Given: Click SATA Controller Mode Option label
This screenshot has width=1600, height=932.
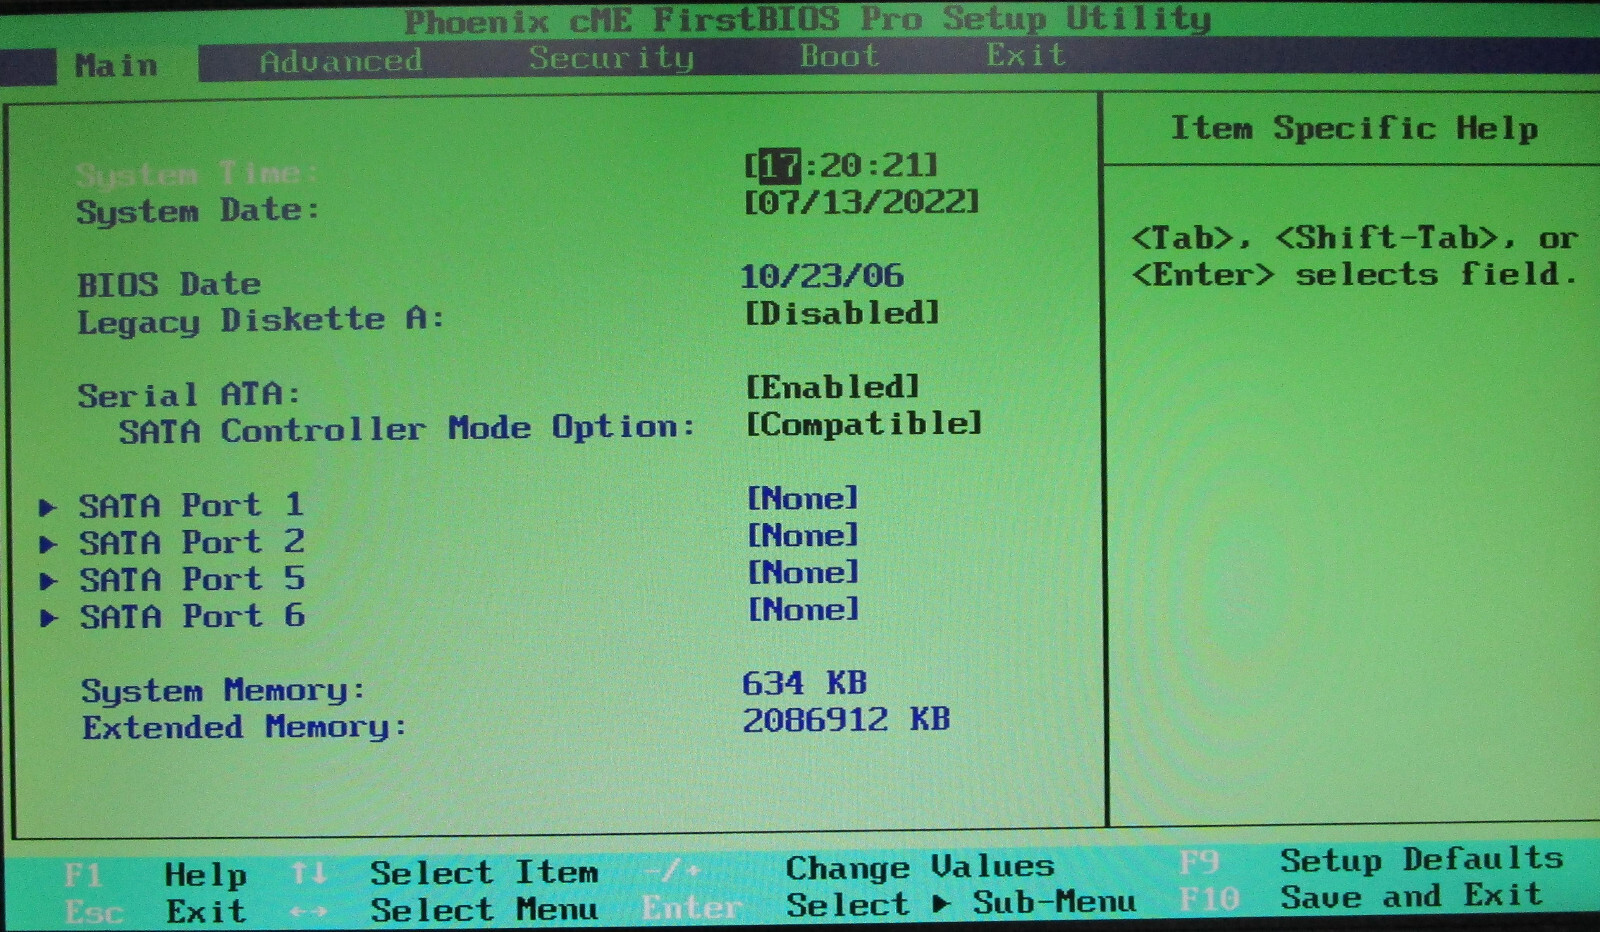Looking at the screenshot, I should 407,430.
